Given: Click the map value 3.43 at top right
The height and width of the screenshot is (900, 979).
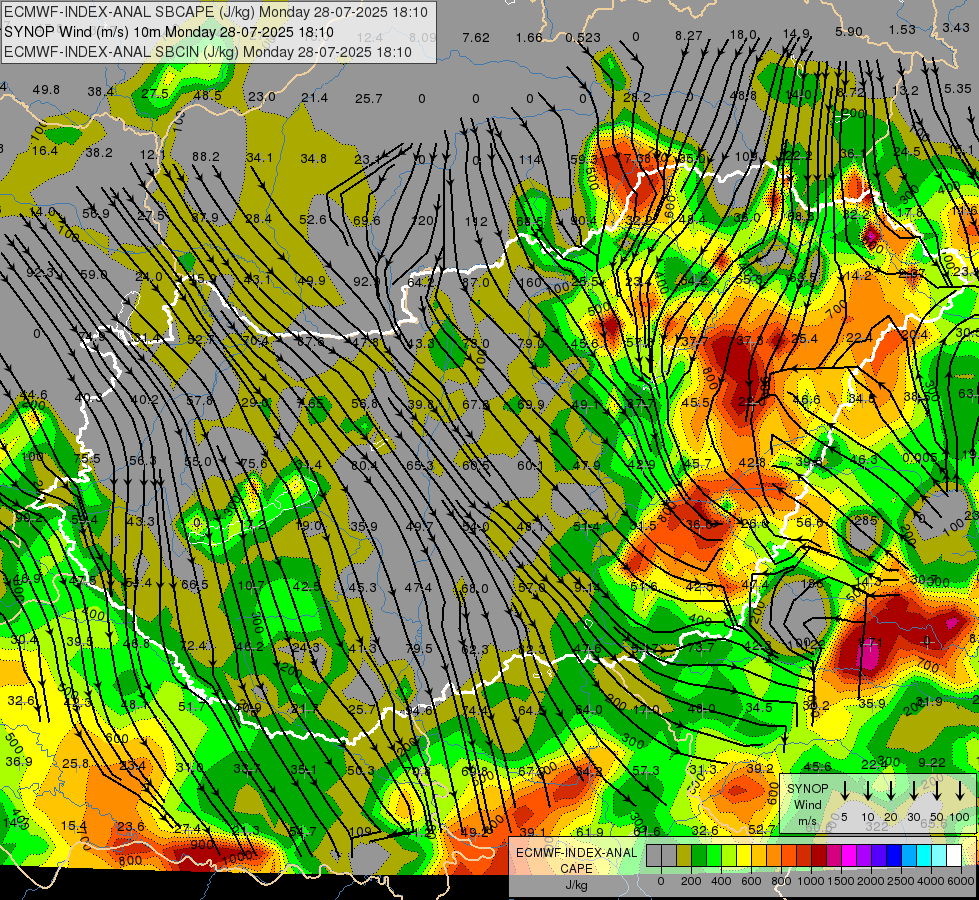Looking at the screenshot, I should [x=956, y=27].
